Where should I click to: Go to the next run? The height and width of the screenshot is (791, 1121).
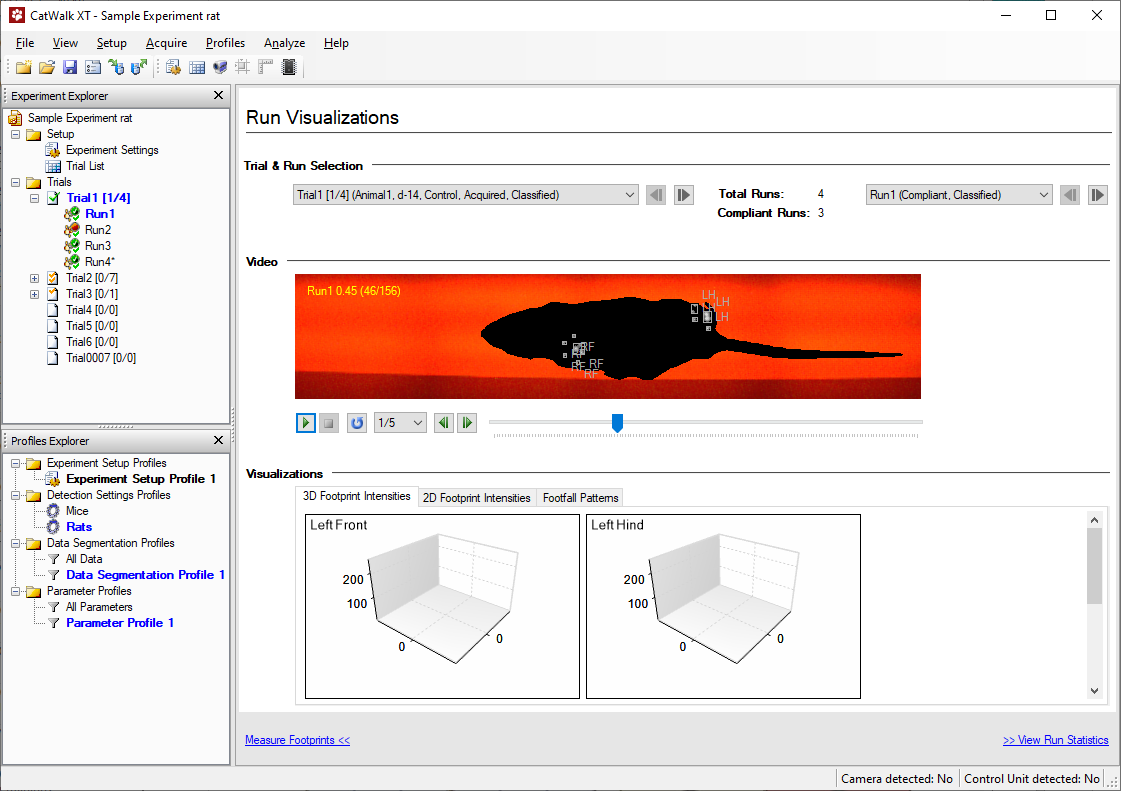pos(1097,195)
